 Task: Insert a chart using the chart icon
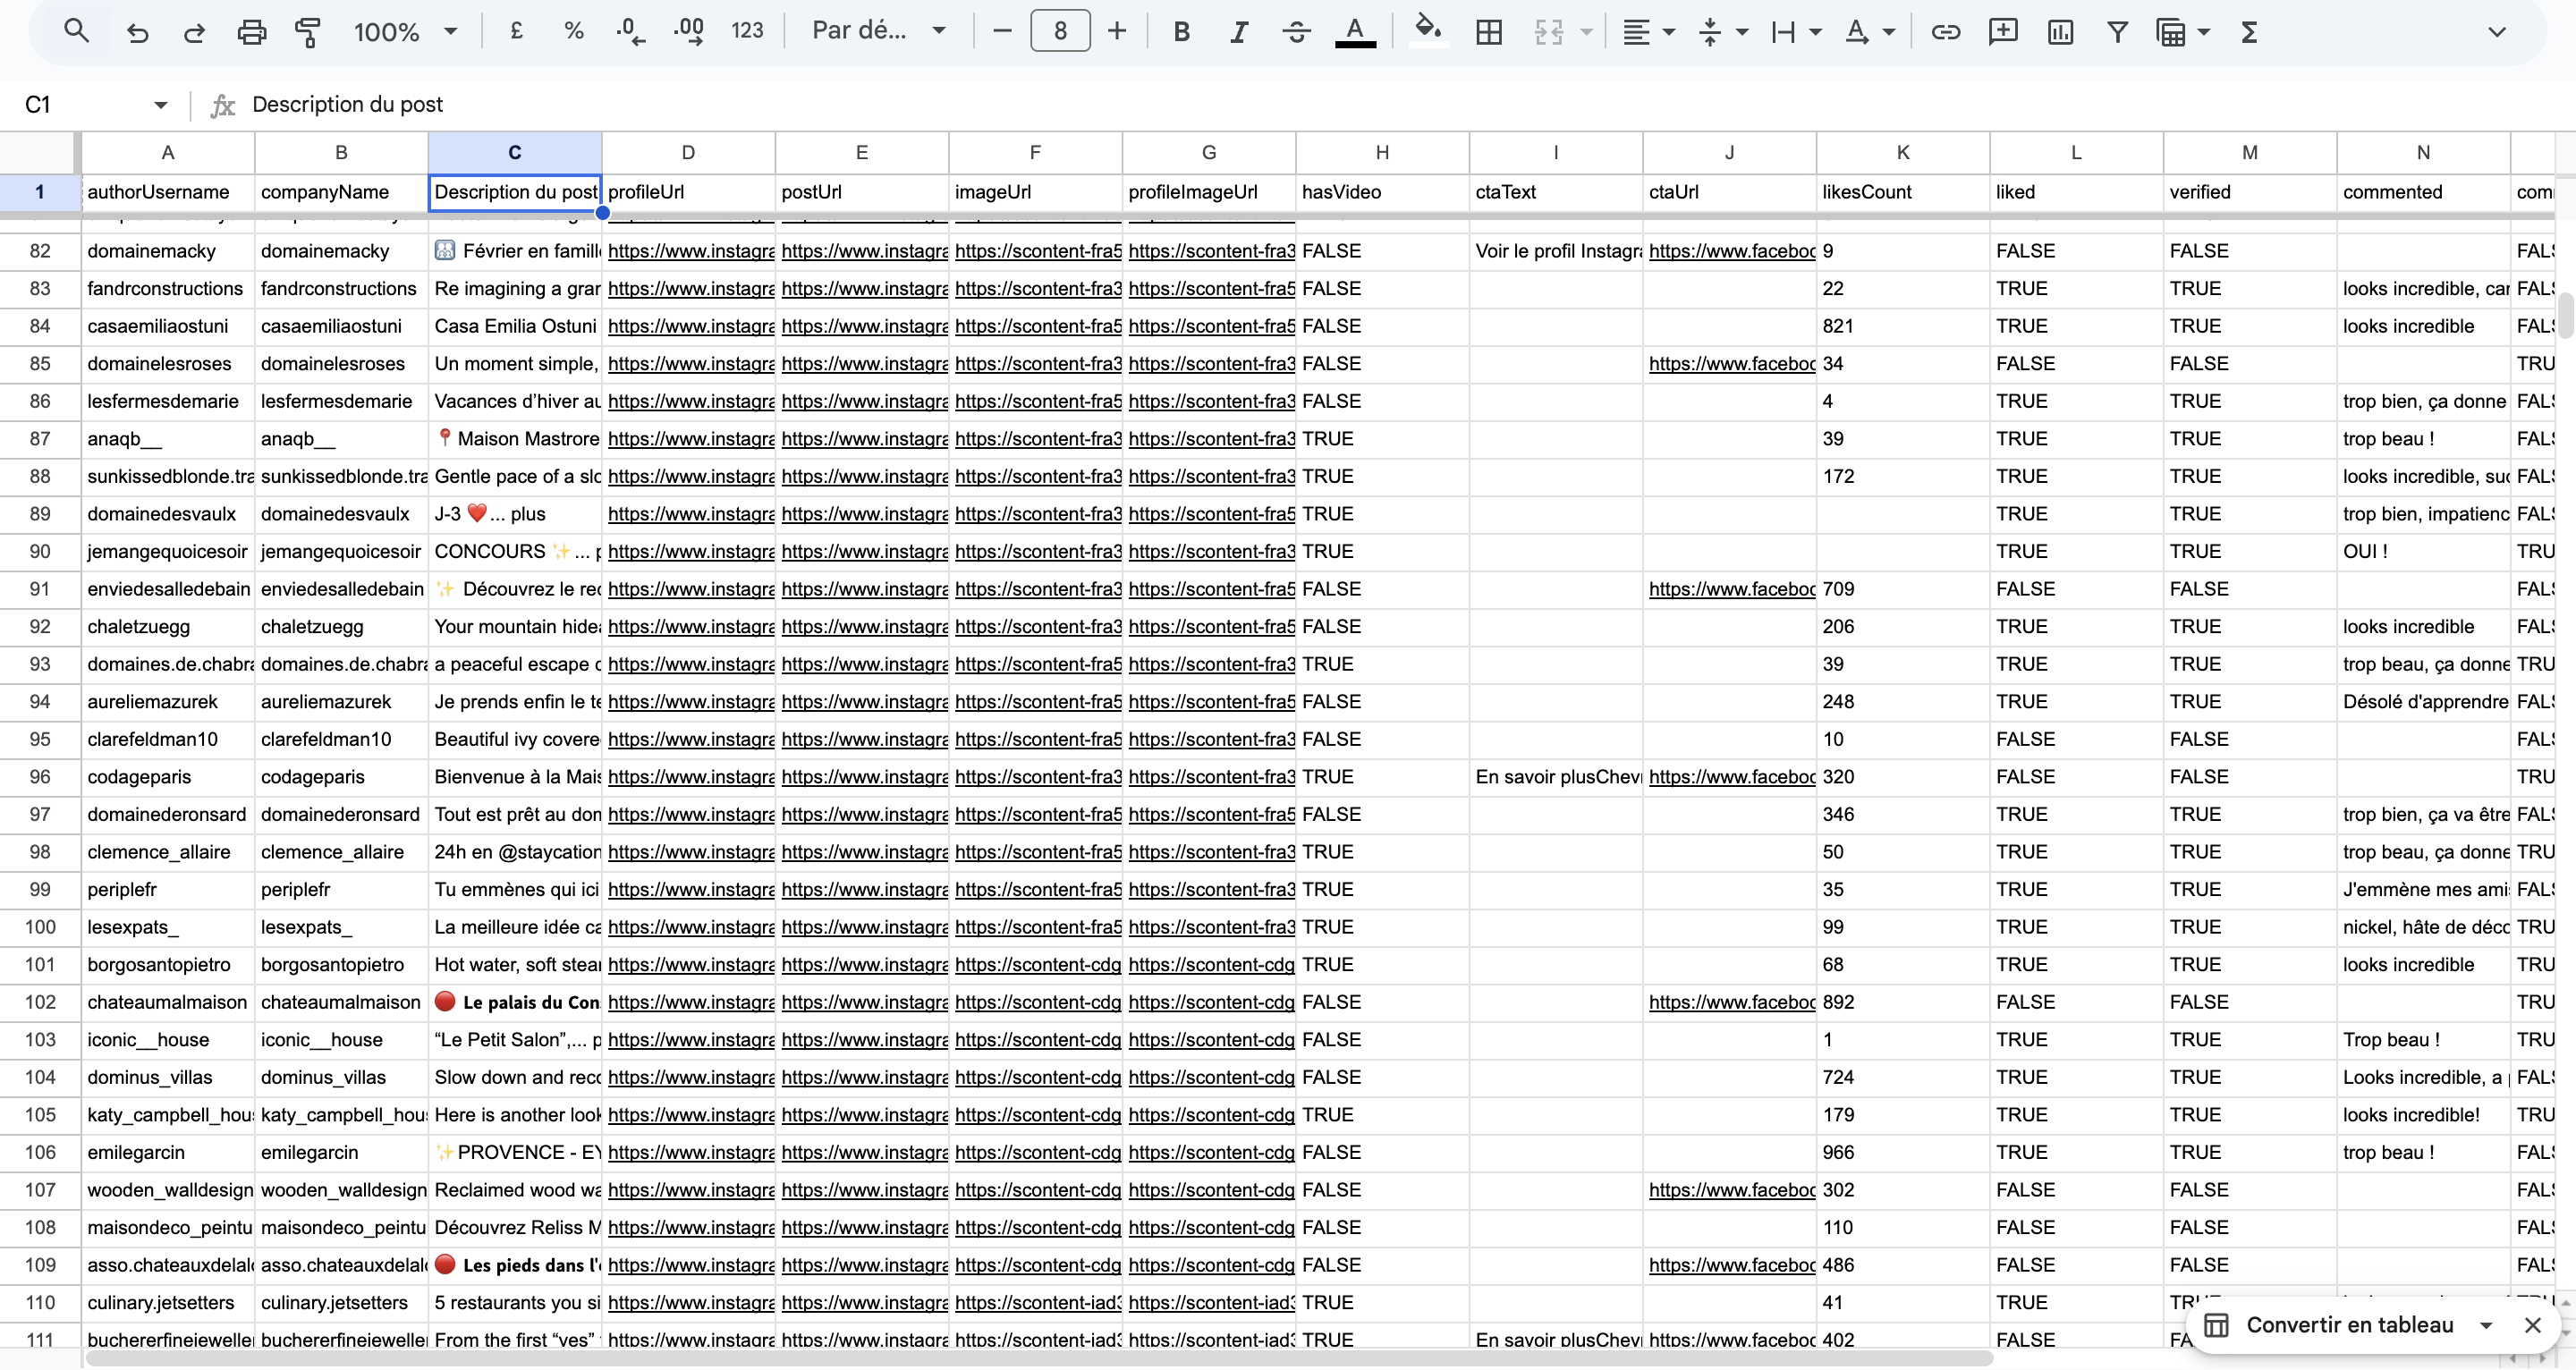point(2060,32)
